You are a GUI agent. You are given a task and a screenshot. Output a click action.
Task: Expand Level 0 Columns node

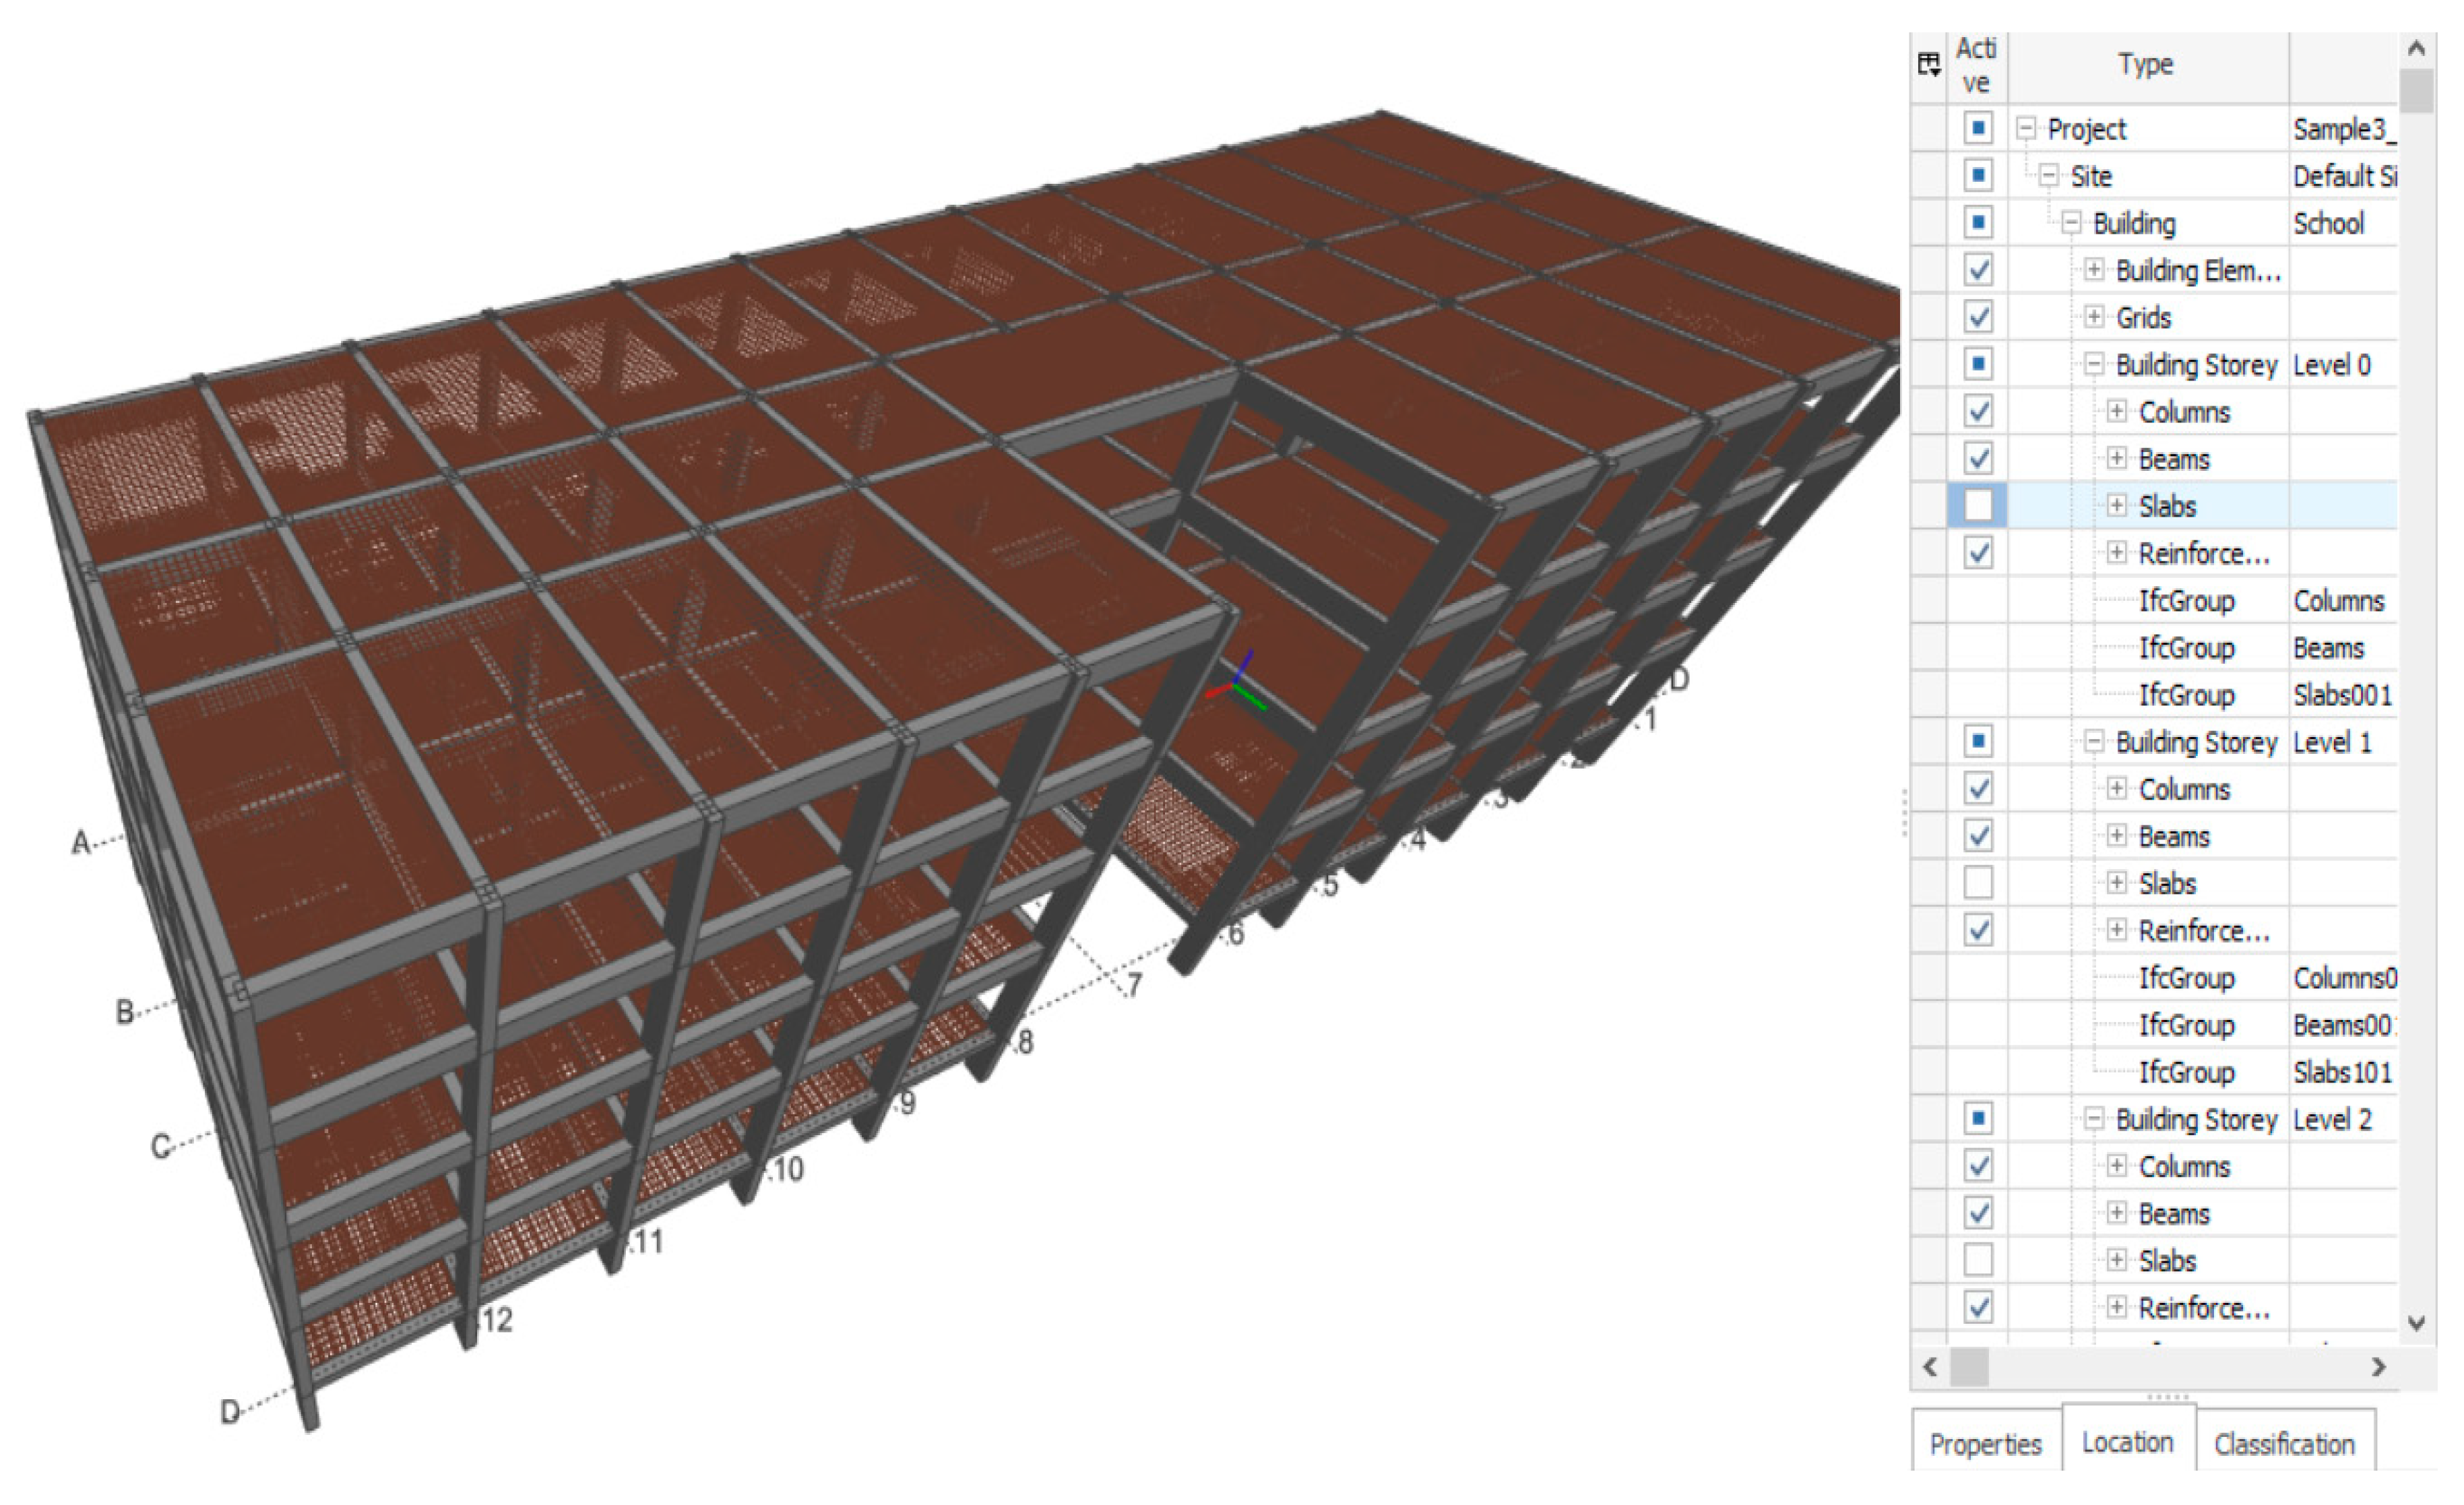click(x=2116, y=411)
